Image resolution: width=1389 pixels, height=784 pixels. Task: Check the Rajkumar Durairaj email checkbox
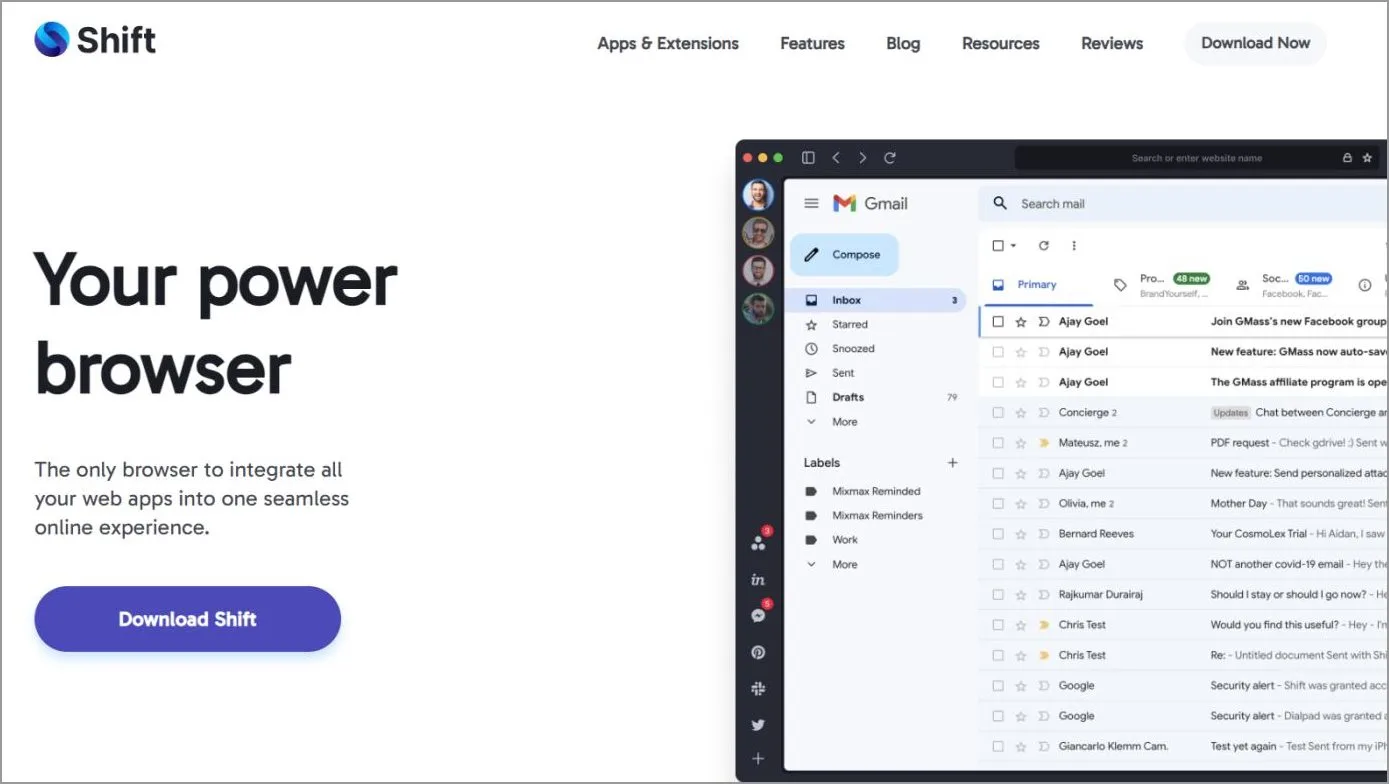point(998,595)
